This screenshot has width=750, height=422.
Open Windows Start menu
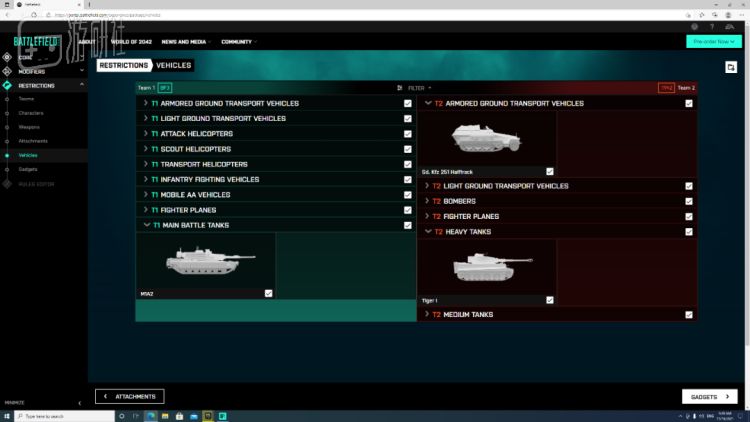tap(7, 416)
